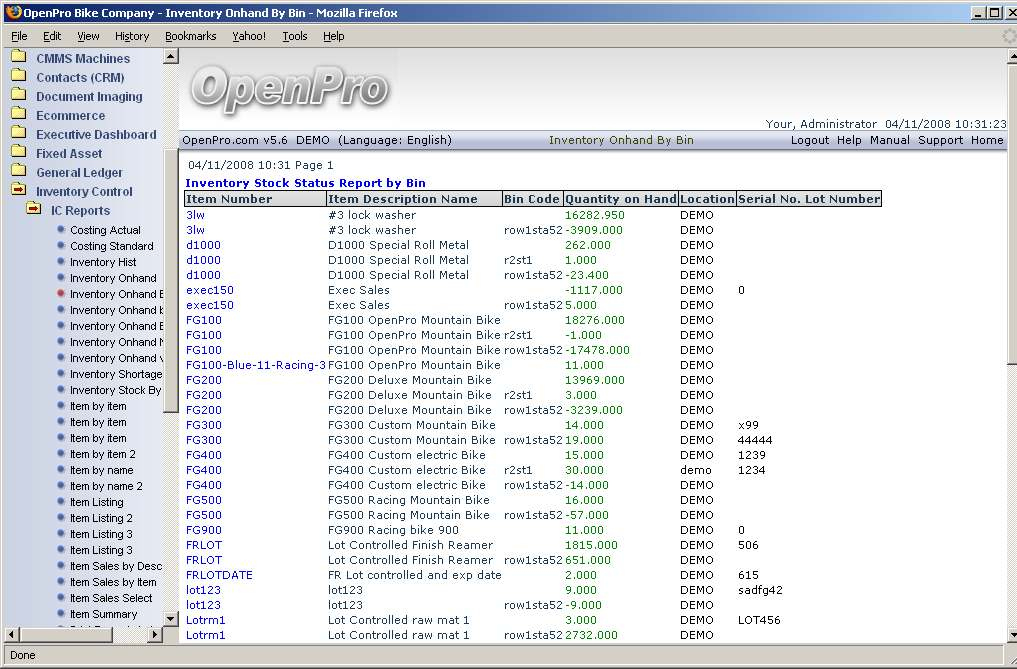Click the Ecommerce folder icon
This screenshot has width=1017, height=669.
point(18,115)
